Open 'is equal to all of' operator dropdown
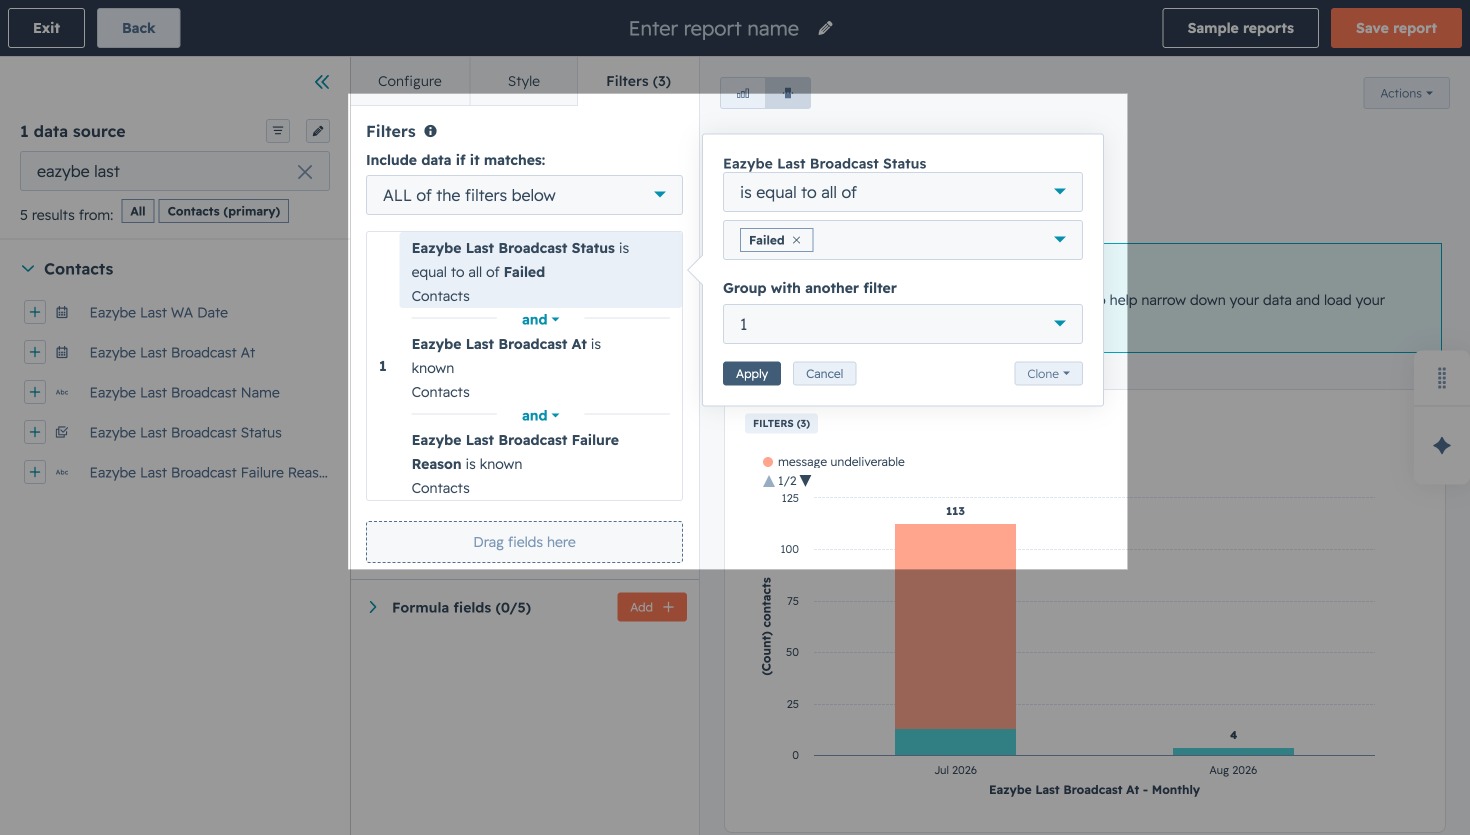The height and width of the screenshot is (835, 1470). pyautogui.click(x=902, y=192)
